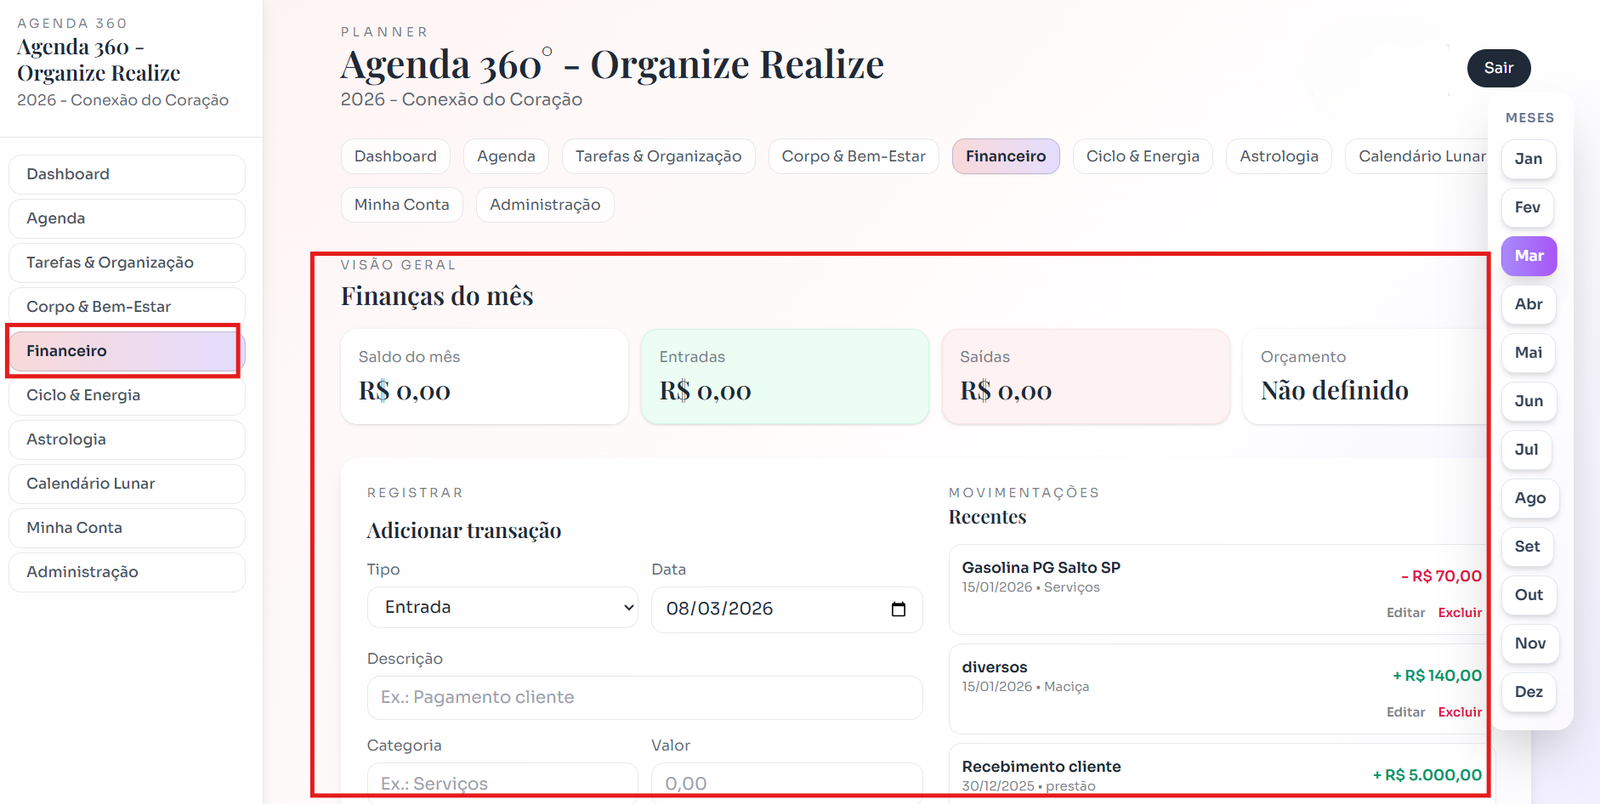This screenshot has width=1600, height=804.
Task: Click the Descrição input field
Action: (x=644, y=698)
